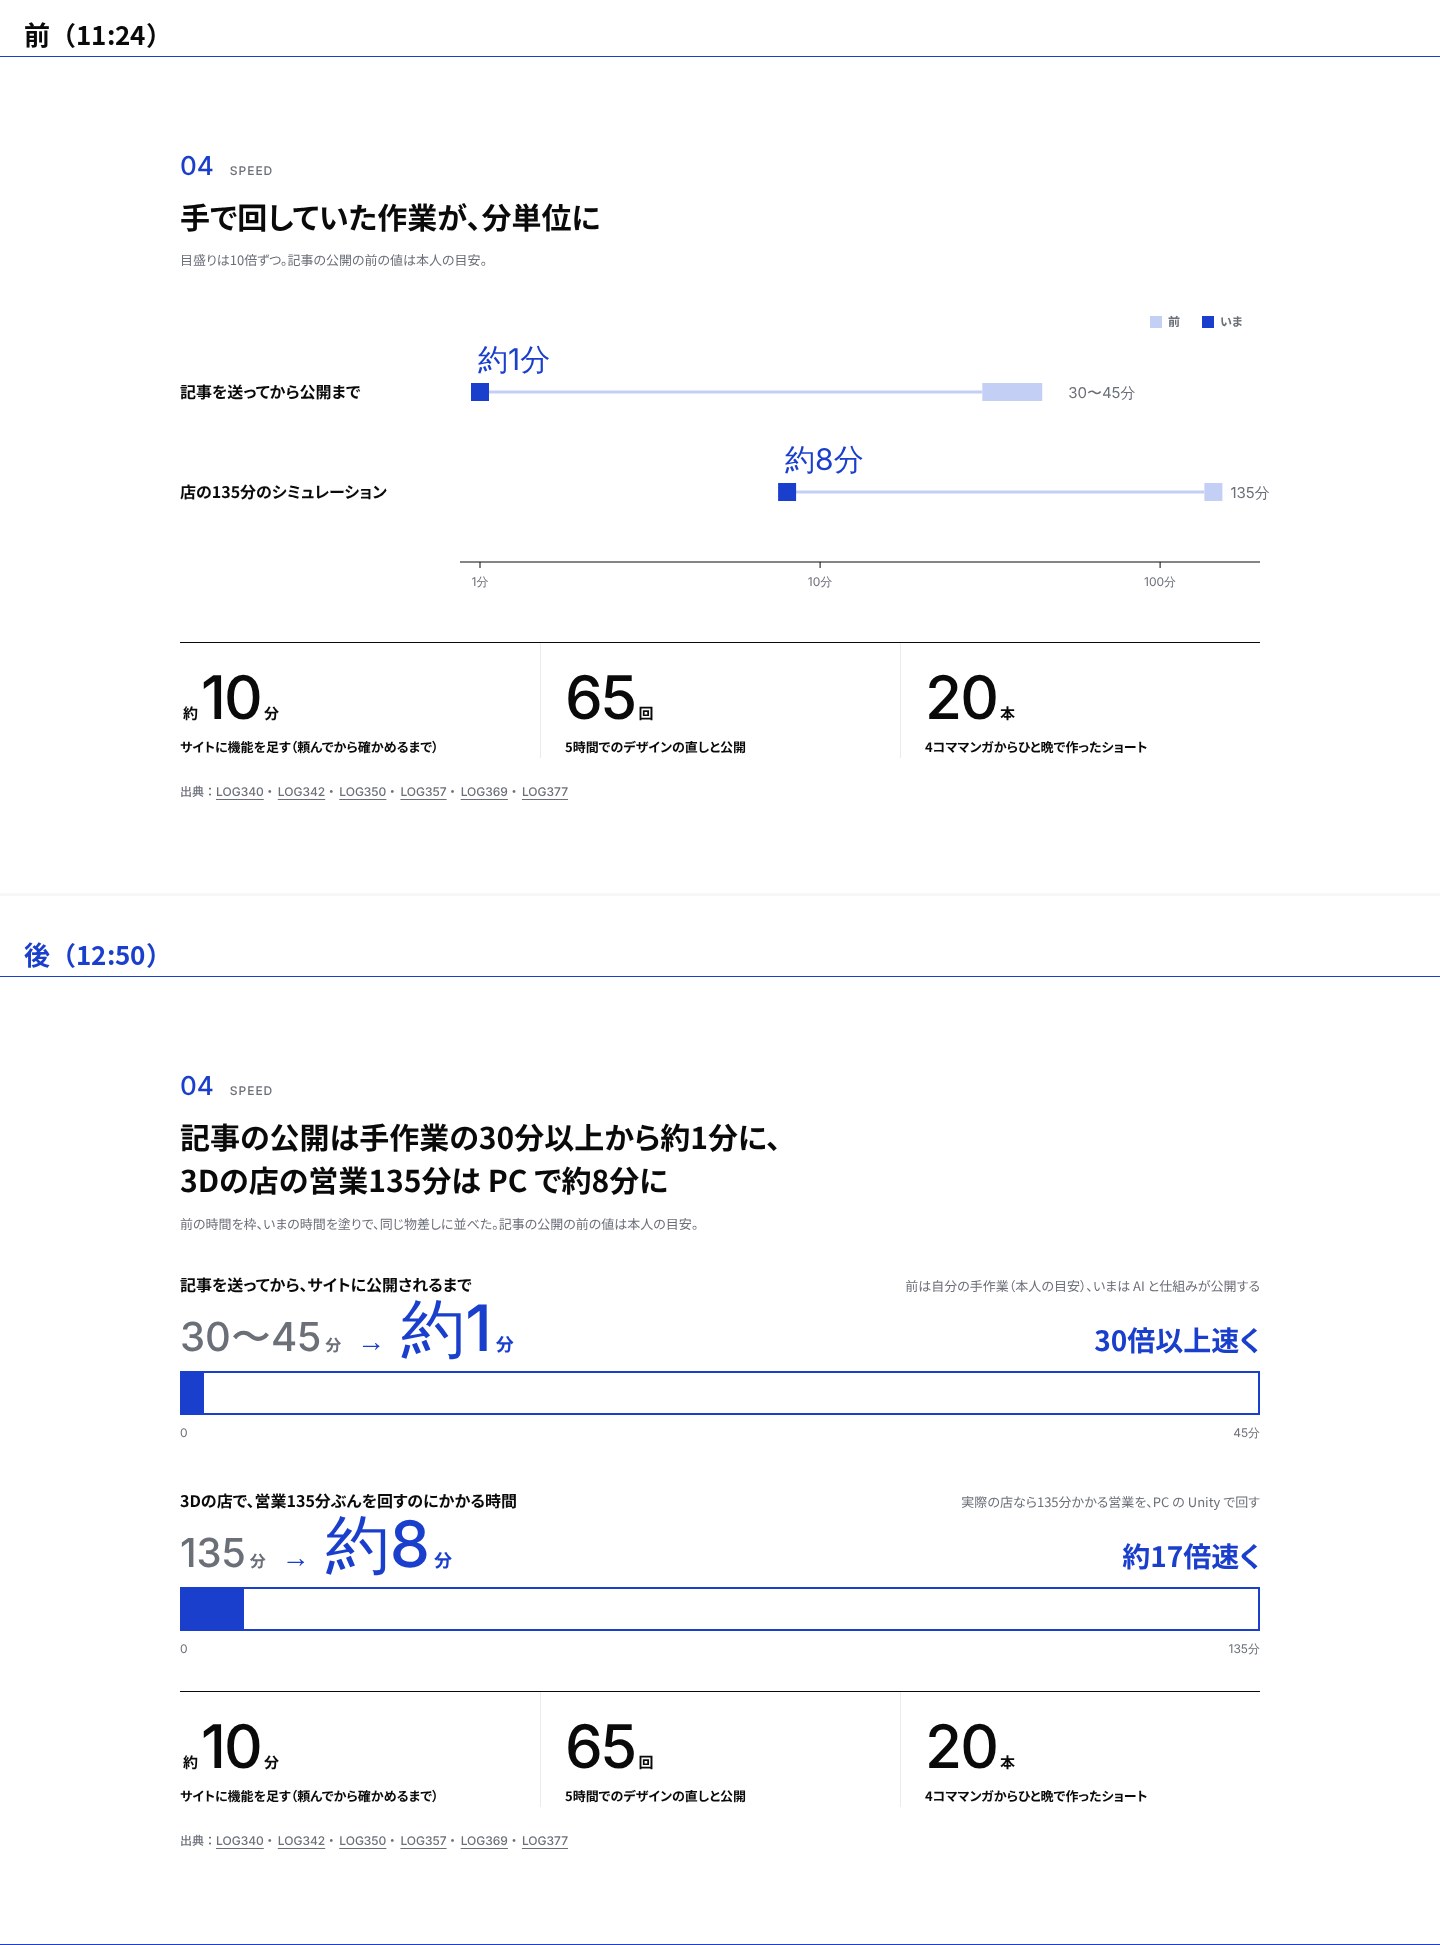
Task: Click the light bar beside 30〜45分 label
Action: 1012,392
